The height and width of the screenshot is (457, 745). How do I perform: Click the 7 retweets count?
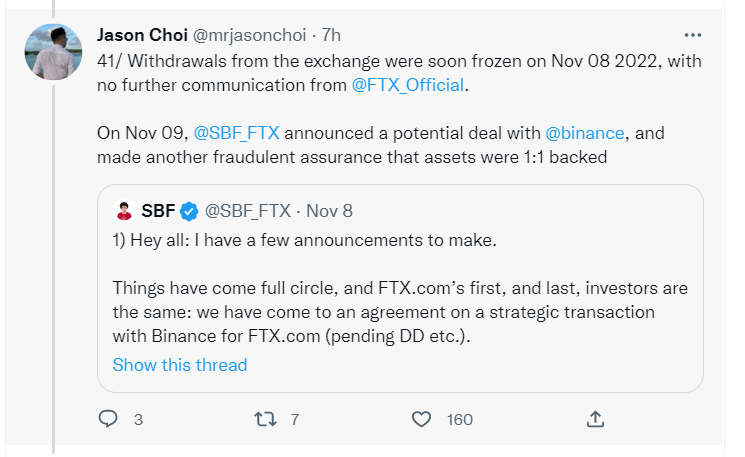[x=294, y=420]
